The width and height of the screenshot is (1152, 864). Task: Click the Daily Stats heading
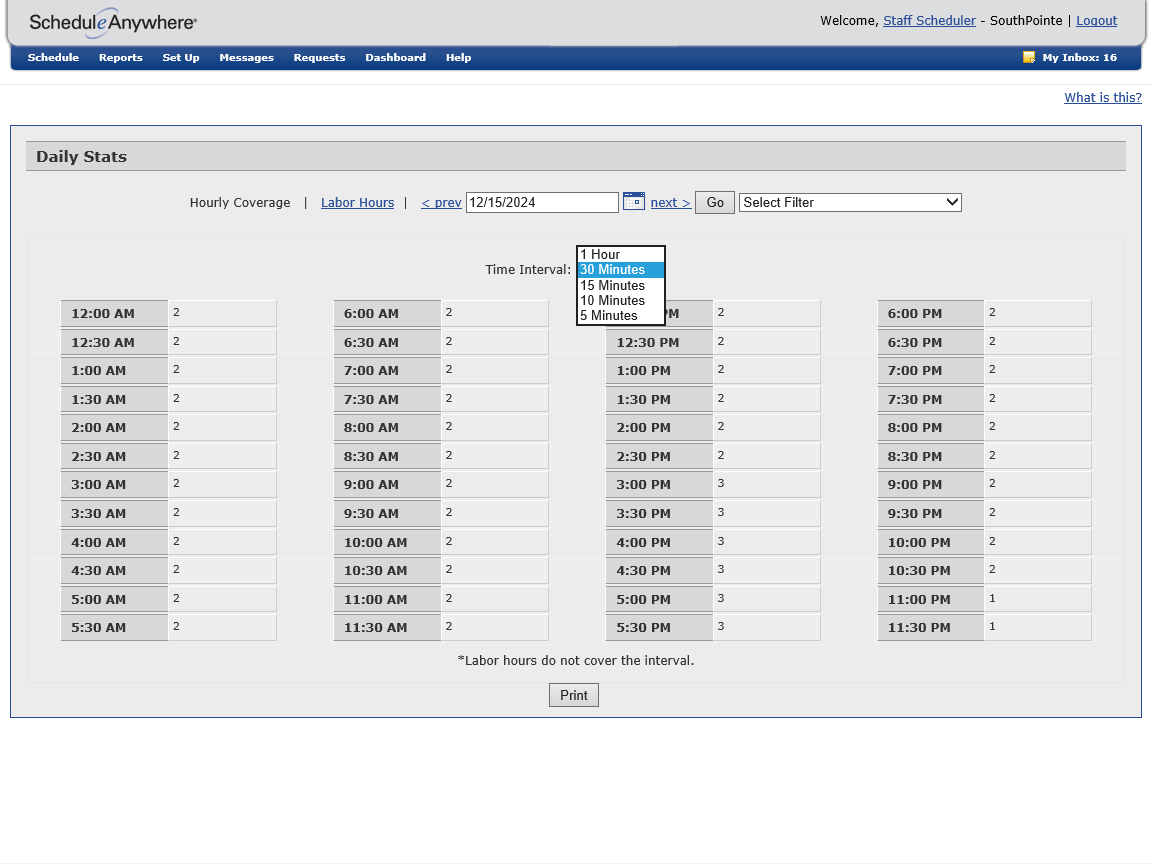82,156
